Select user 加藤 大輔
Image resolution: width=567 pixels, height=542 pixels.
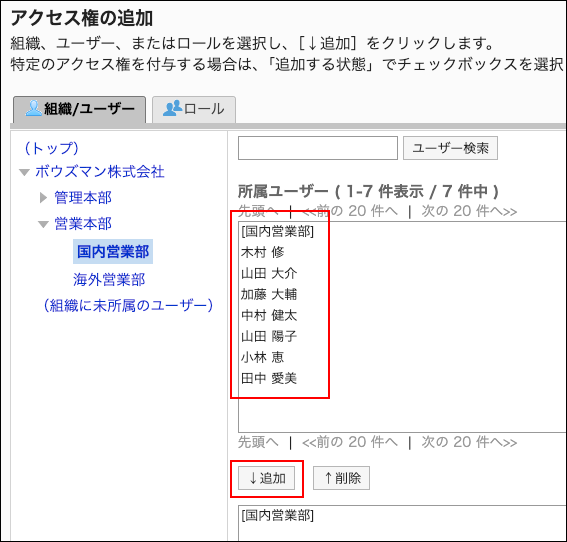pyautogui.click(x=269, y=294)
